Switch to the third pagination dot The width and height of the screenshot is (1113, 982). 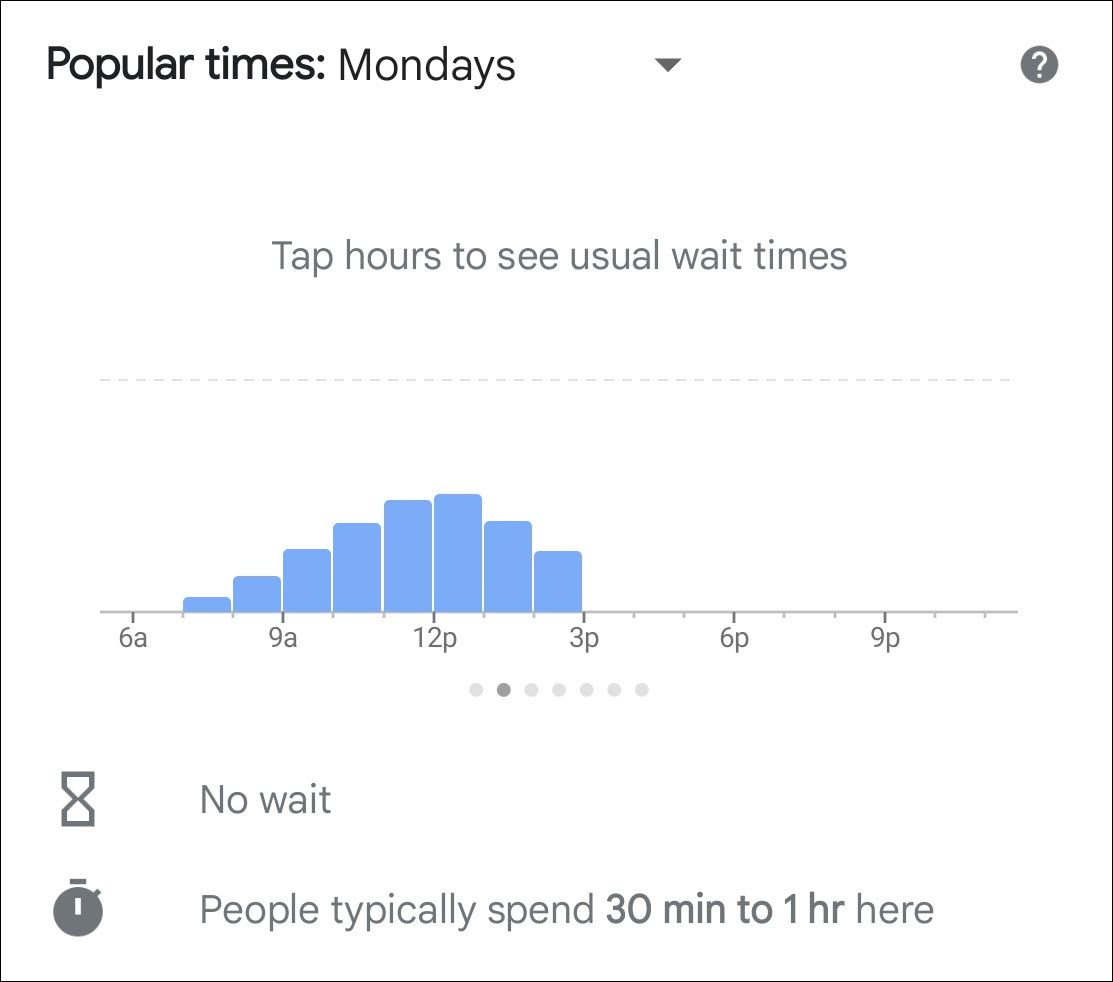(x=531, y=689)
